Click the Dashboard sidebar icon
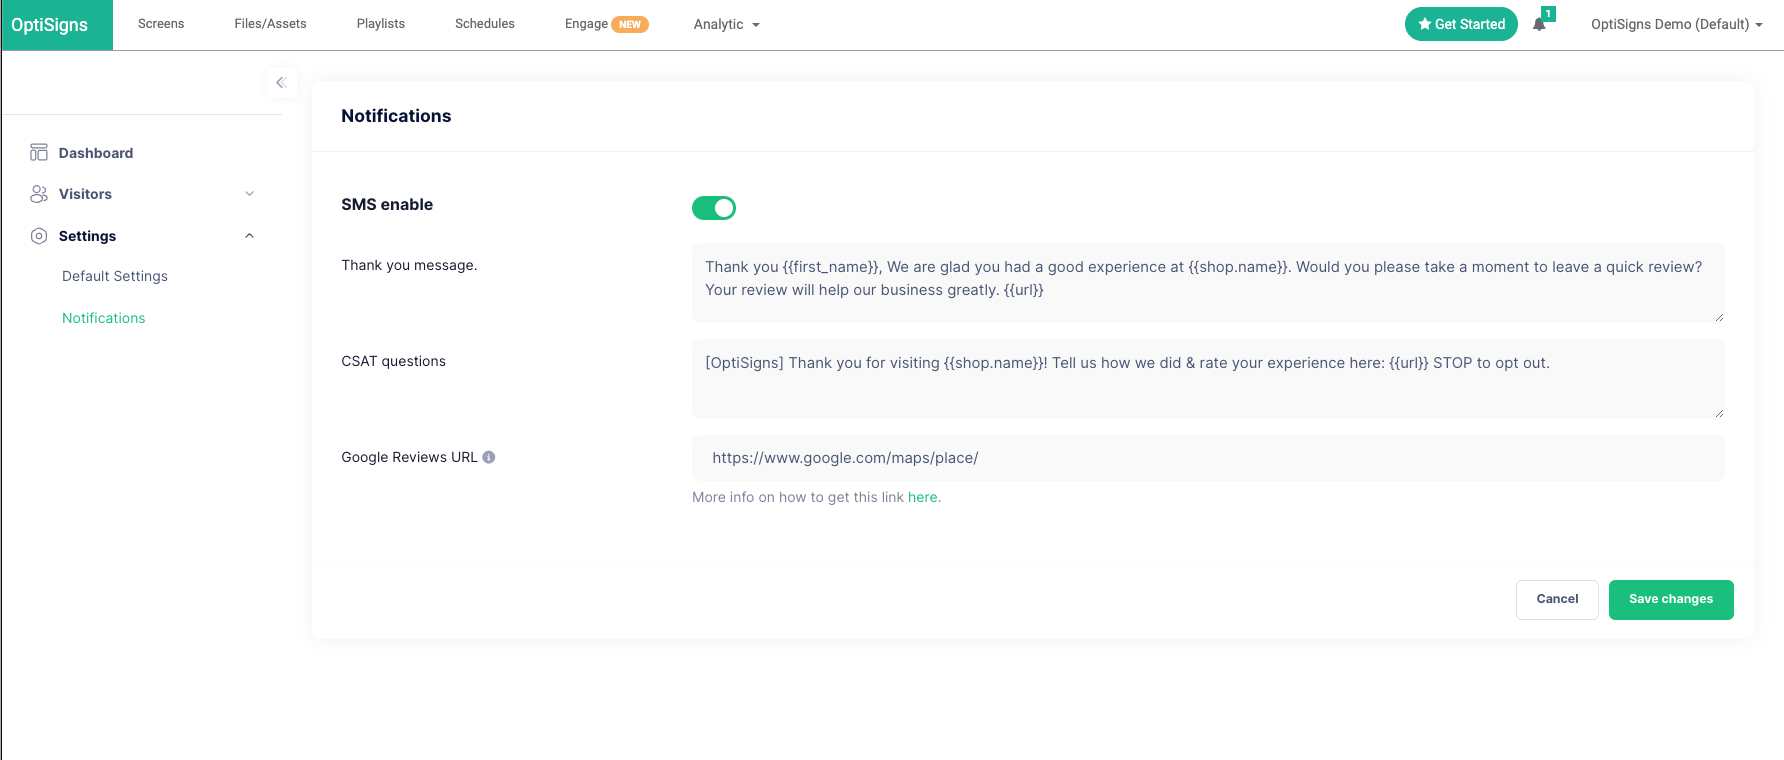 pos(39,152)
